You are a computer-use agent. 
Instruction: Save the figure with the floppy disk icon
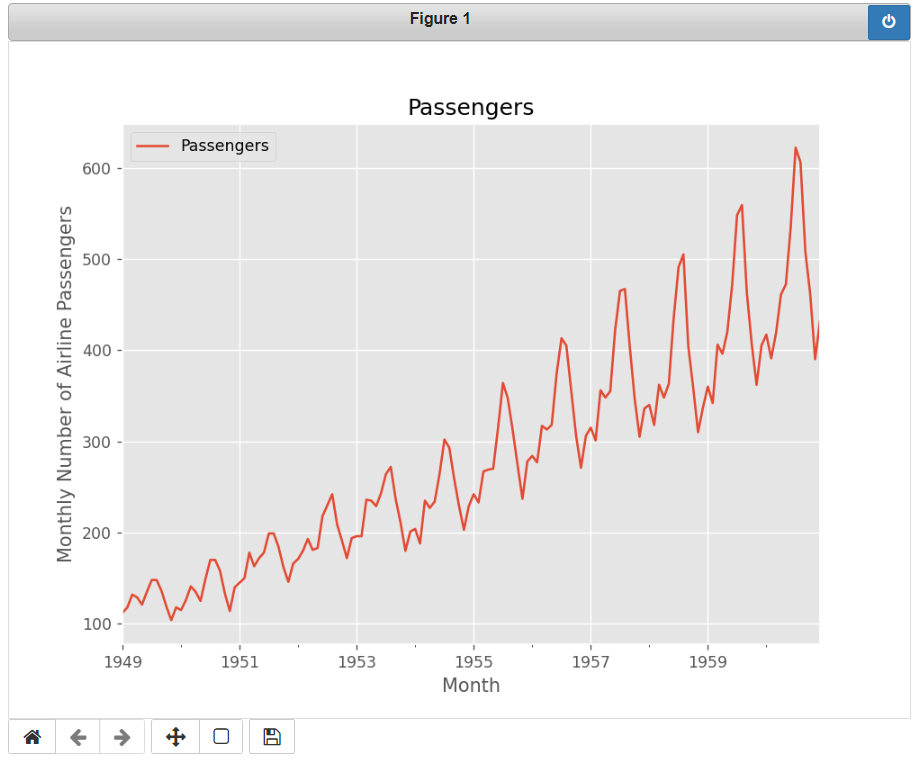click(x=271, y=737)
